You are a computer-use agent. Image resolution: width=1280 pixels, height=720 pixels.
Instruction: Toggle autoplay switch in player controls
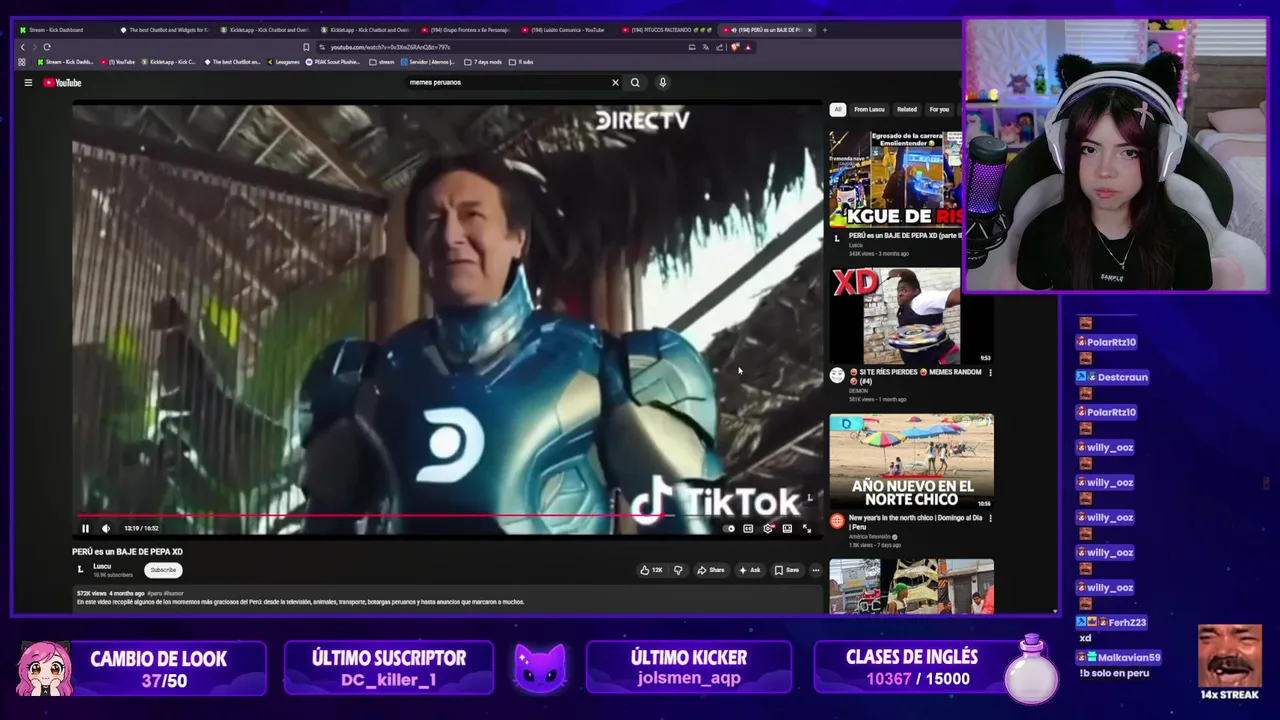click(x=729, y=528)
